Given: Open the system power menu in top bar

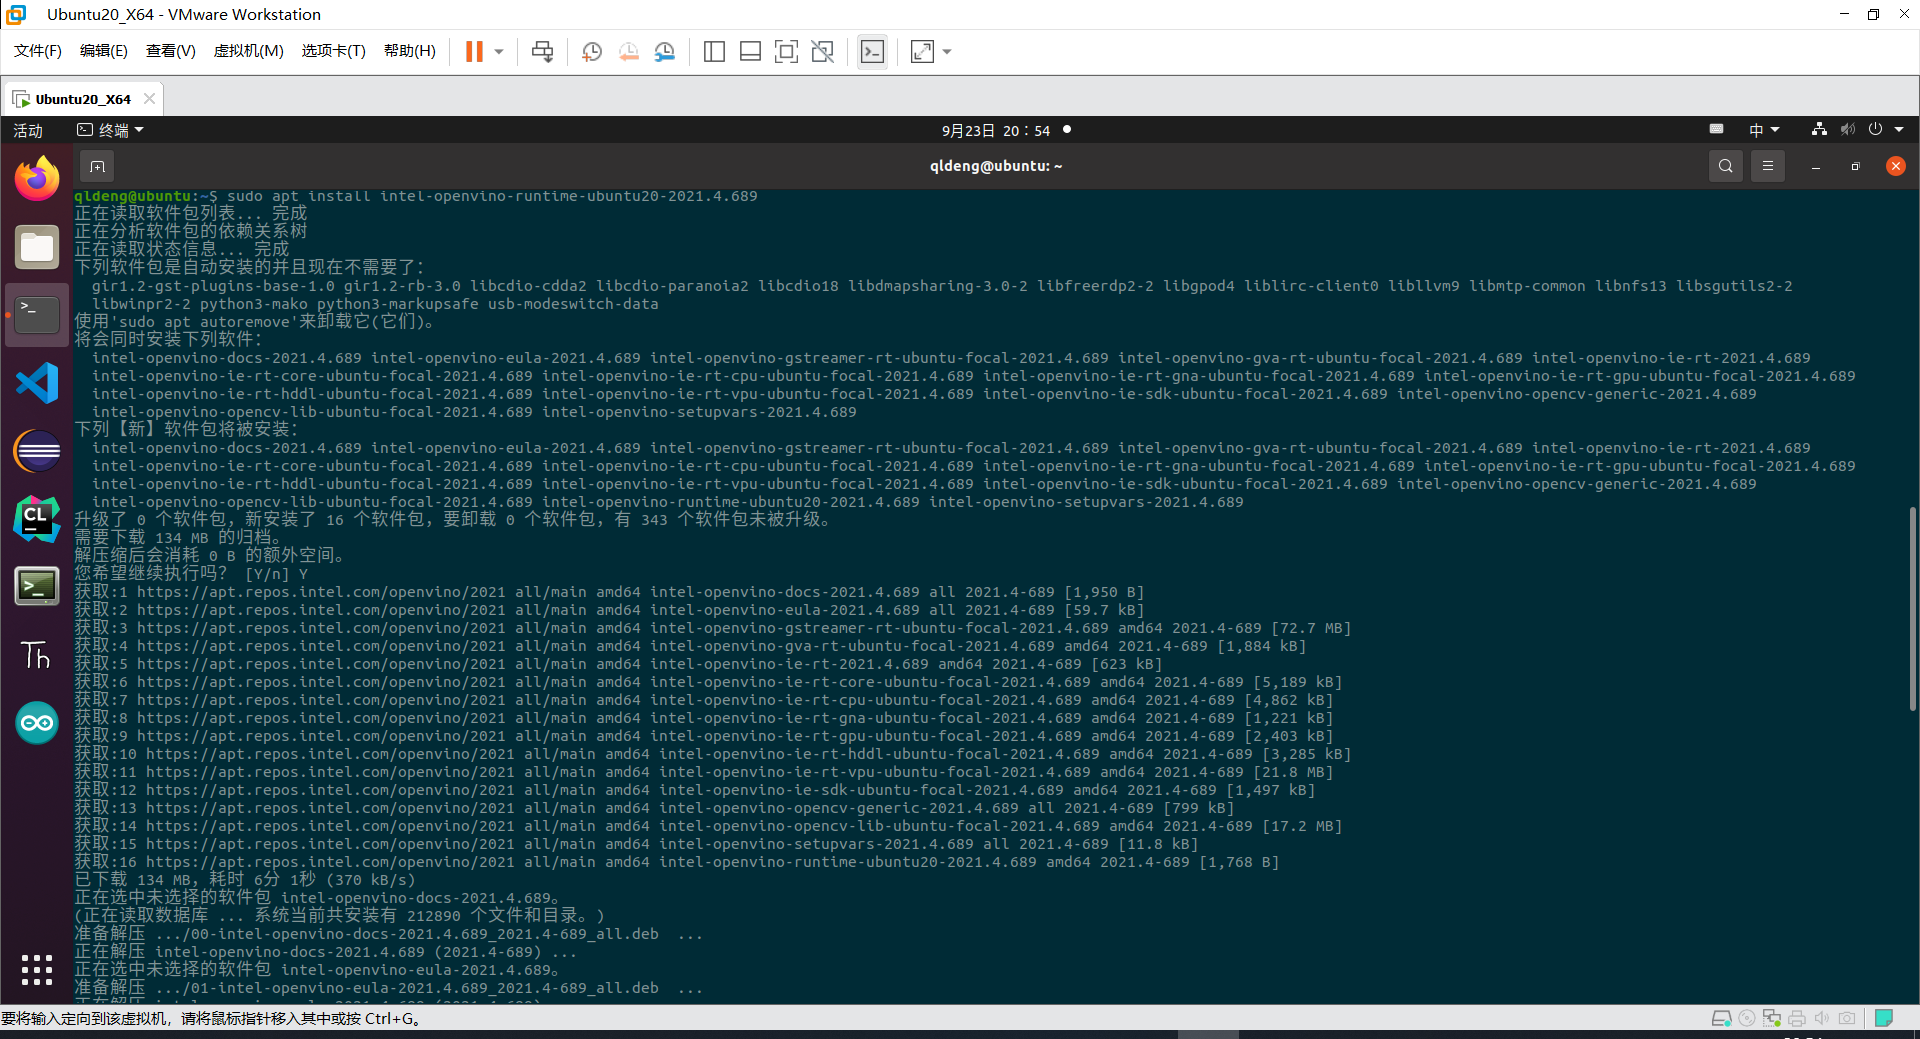Looking at the screenshot, I should (x=1886, y=130).
